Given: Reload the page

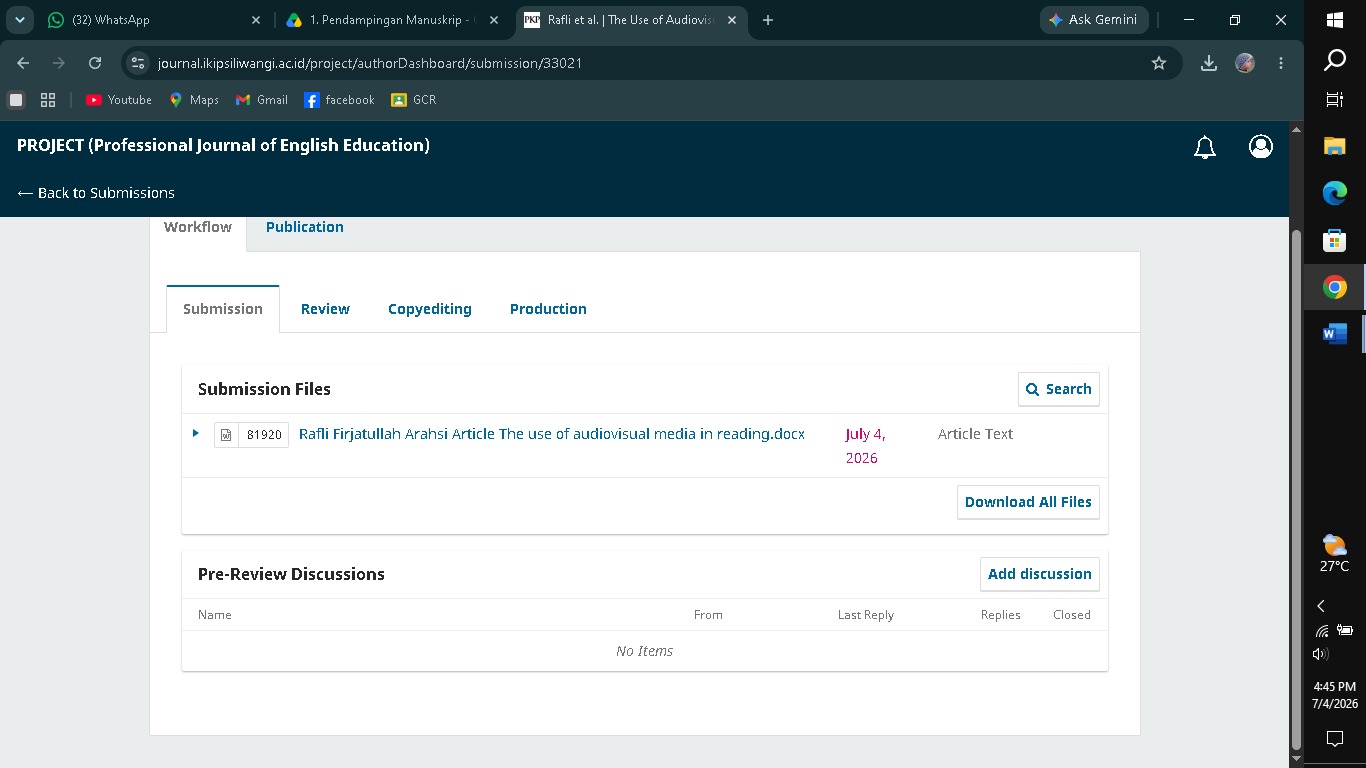Looking at the screenshot, I should pyautogui.click(x=95, y=63).
